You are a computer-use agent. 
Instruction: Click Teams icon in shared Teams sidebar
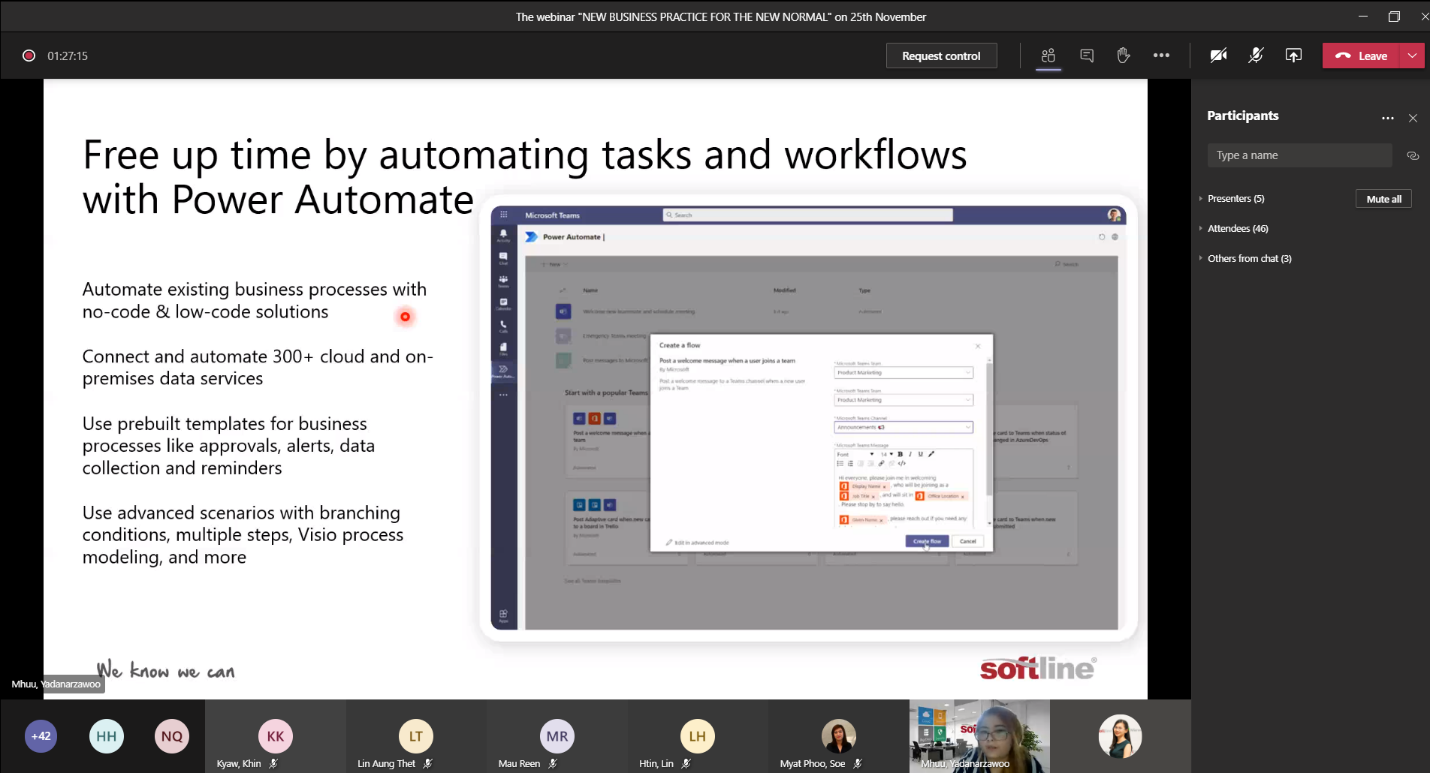click(503, 281)
